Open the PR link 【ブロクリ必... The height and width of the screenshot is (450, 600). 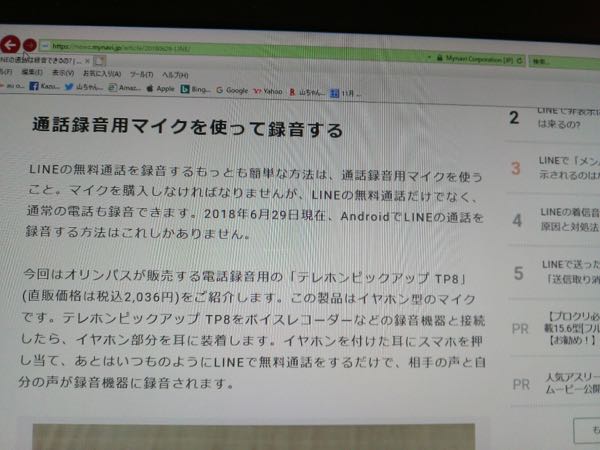pyautogui.click(x=571, y=328)
